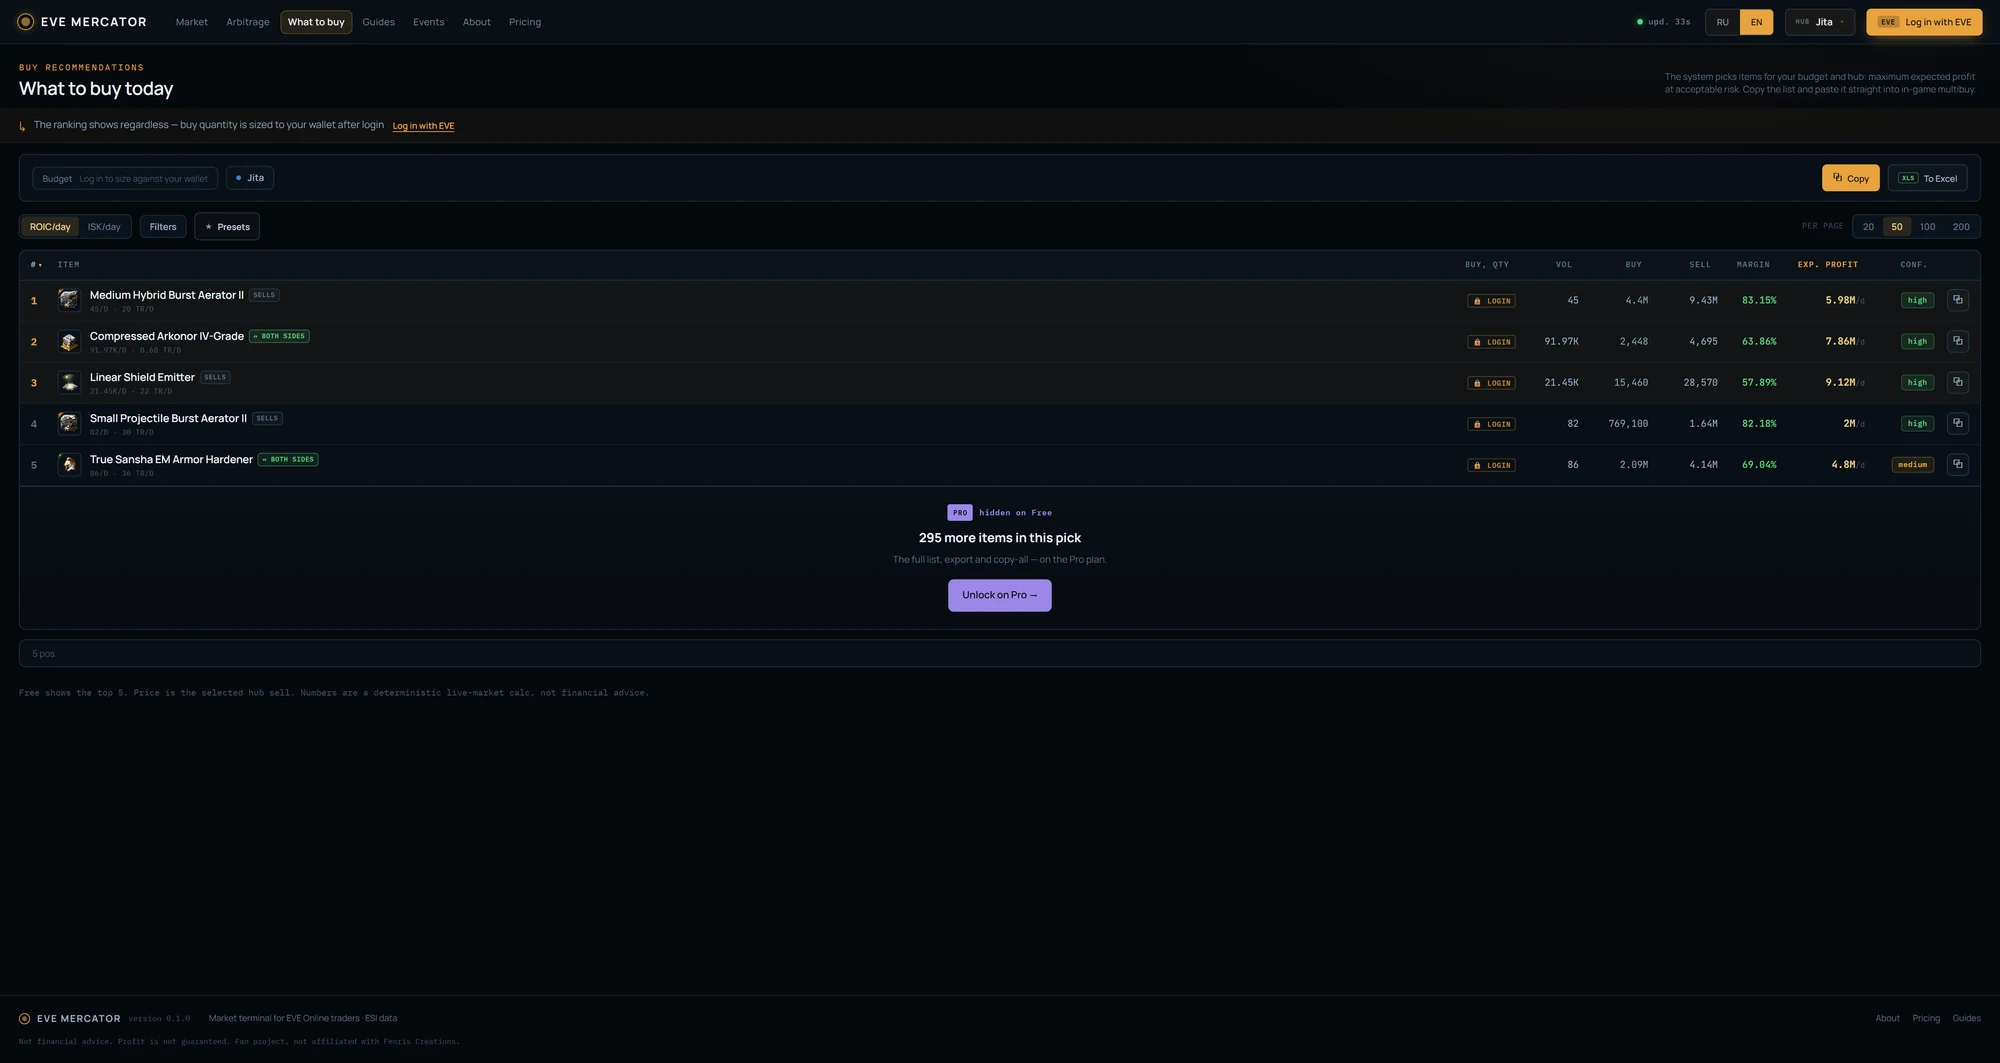2000x1063 pixels.
Task: Click the Medium Hybrid Burst Aerator II item icon
Action: coord(69,300)
